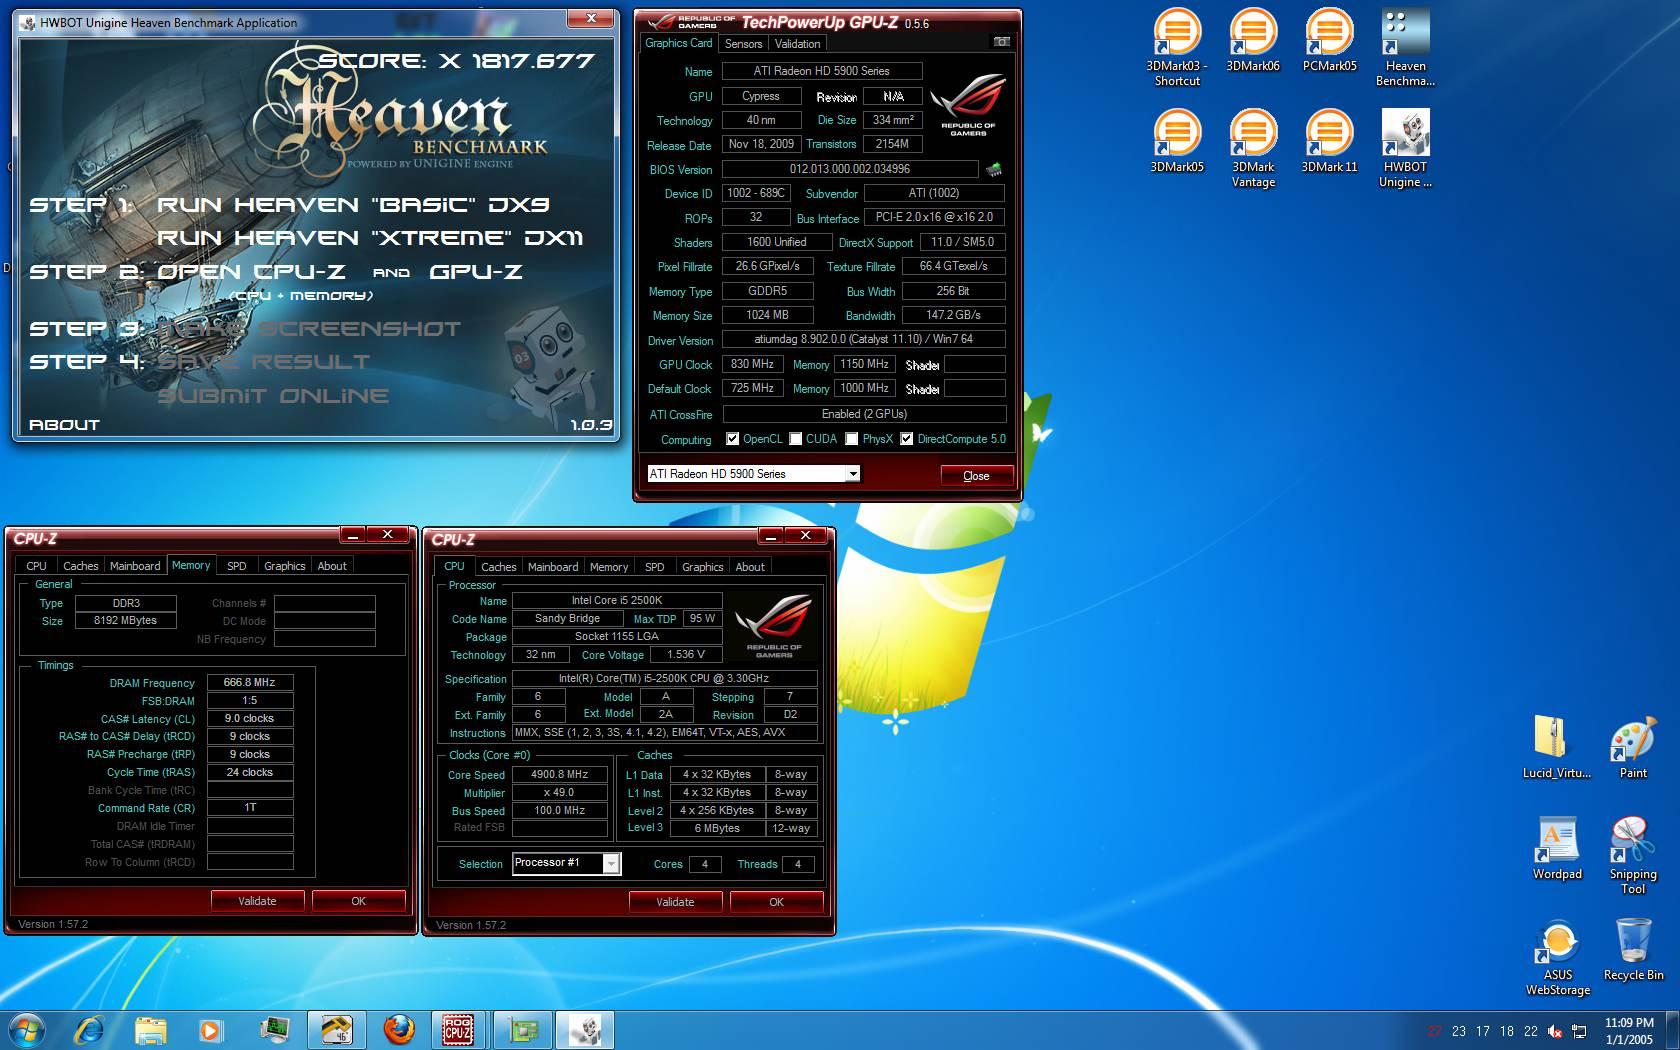Click the Close button in GPU-Z
The height and width of the screenshot is (1050, 1680).
(x=976, y=476)
